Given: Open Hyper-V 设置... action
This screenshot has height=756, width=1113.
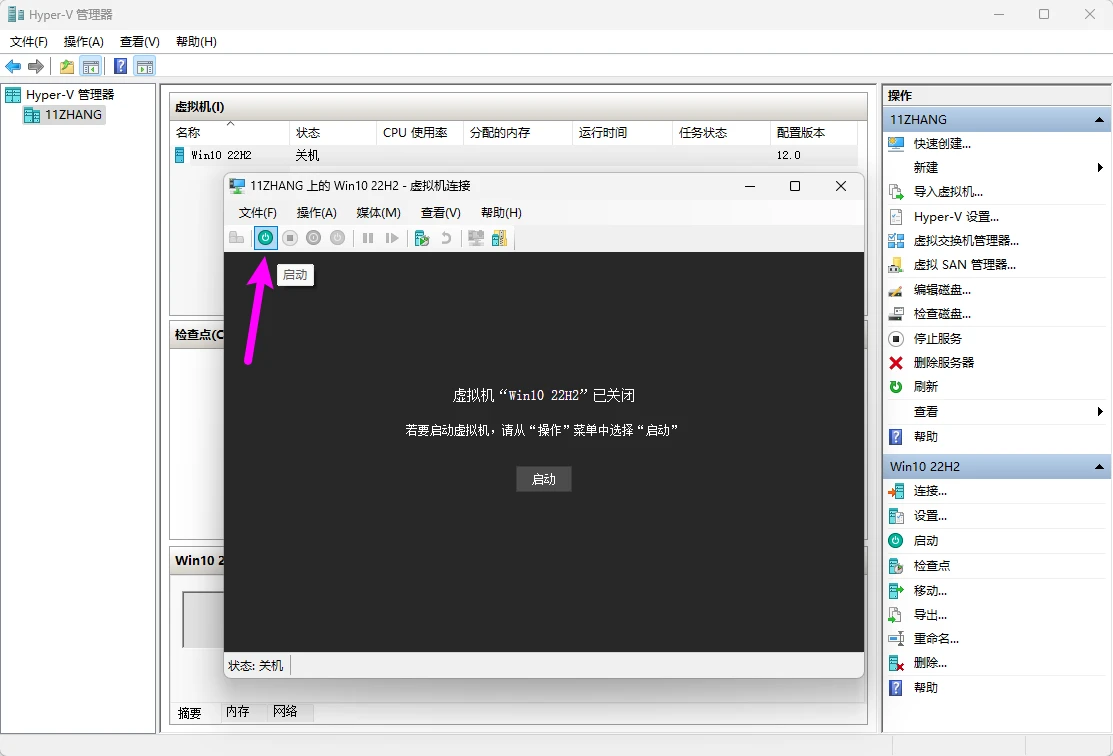Looking at the screenshot, I should [955, 217].
